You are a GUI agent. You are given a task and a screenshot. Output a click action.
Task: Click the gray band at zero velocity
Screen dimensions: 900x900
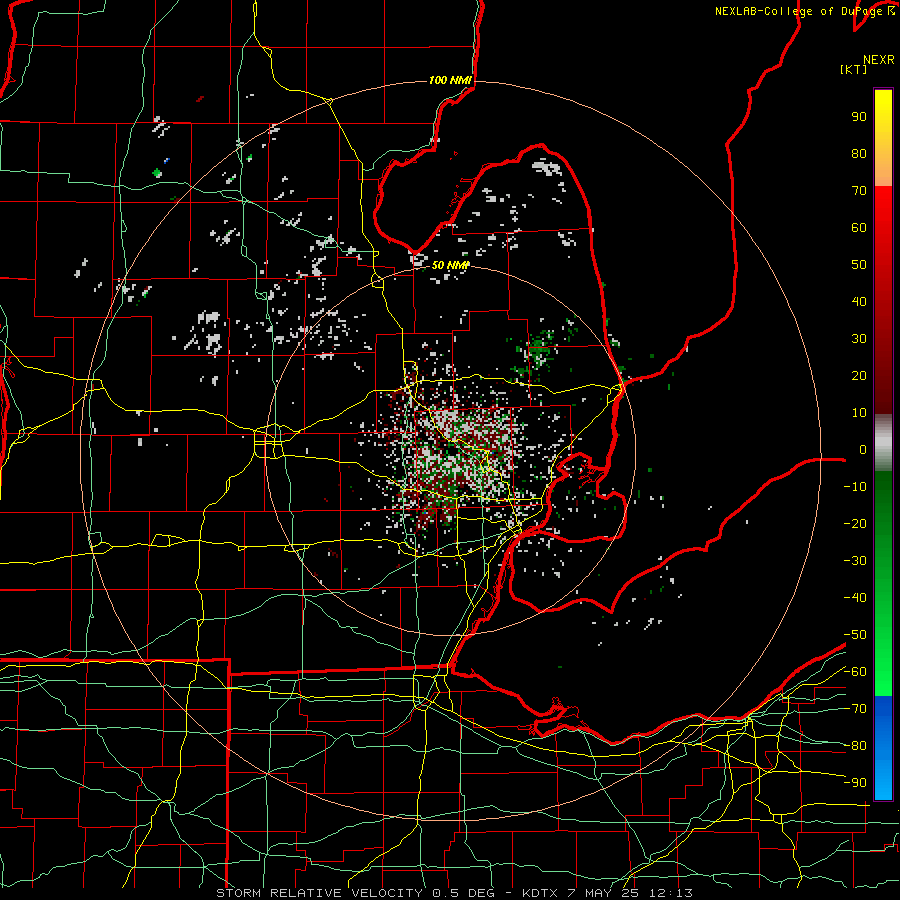pos(883,443)
